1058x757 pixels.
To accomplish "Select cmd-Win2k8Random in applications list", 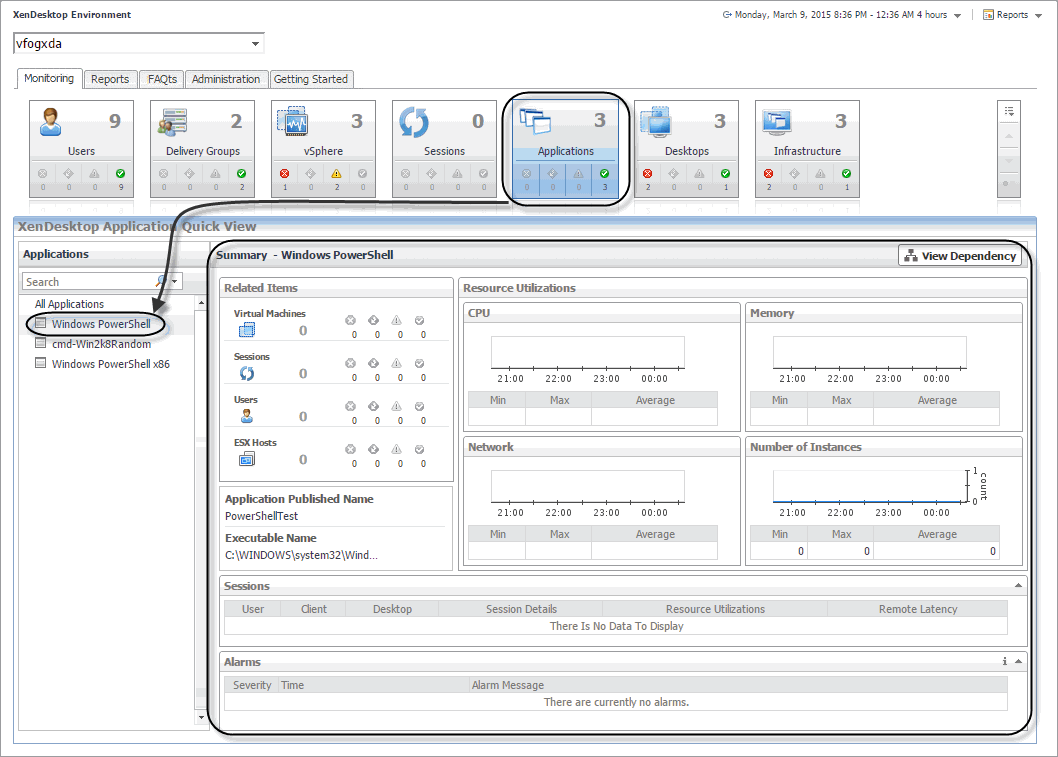I will point(101,344).
